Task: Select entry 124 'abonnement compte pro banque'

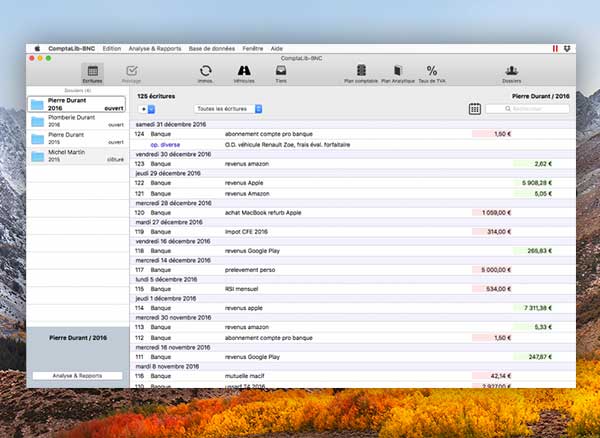Action: tap(353, 134)
